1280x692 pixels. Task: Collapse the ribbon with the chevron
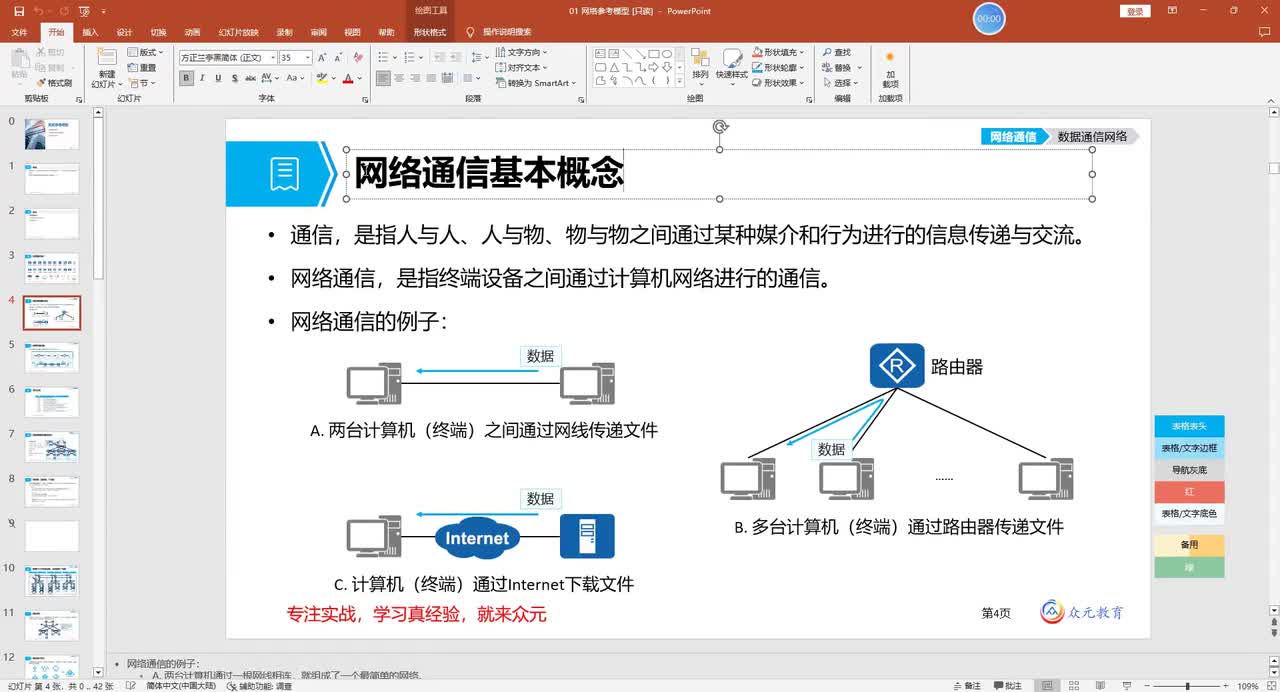click(1271, 99)
